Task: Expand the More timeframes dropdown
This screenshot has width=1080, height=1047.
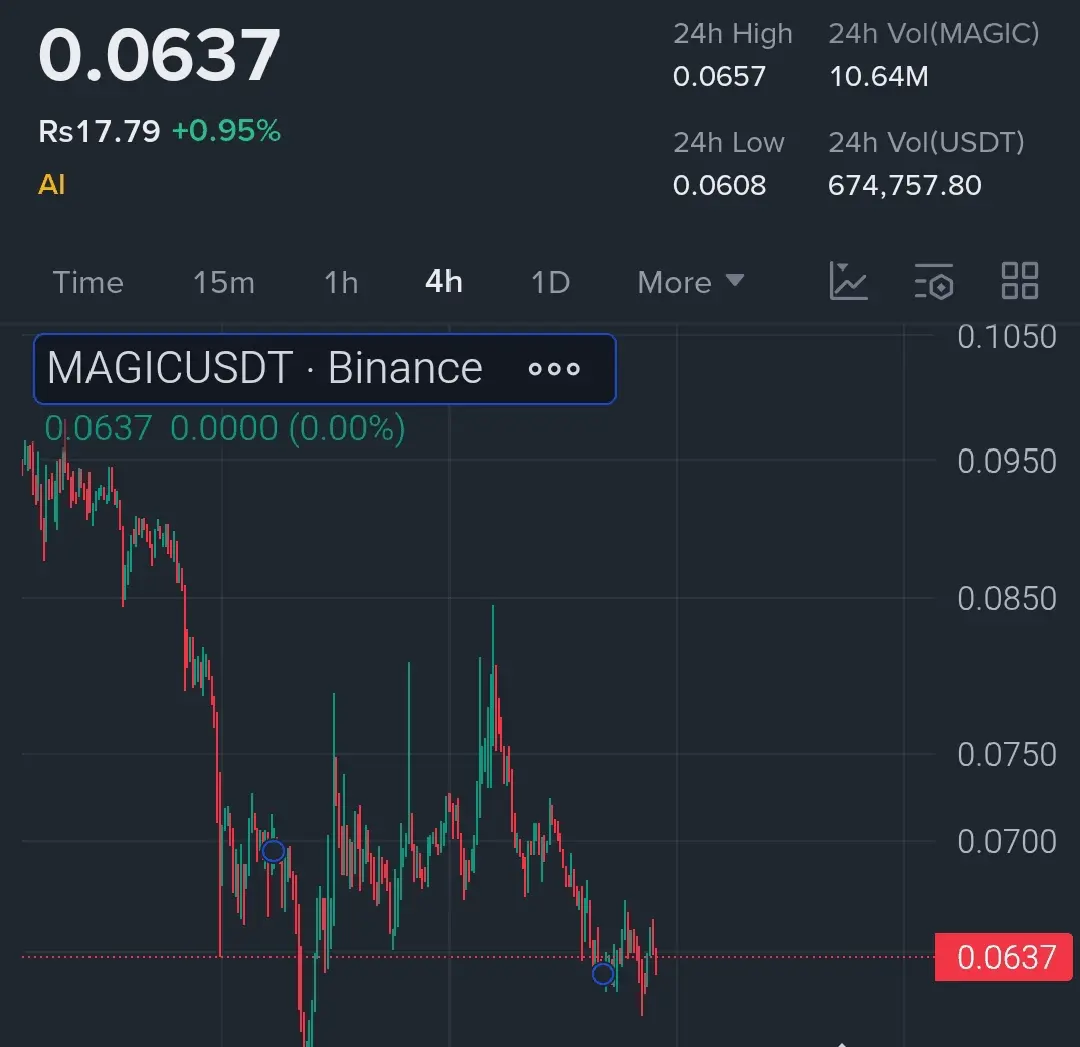Action: (691, 282)
